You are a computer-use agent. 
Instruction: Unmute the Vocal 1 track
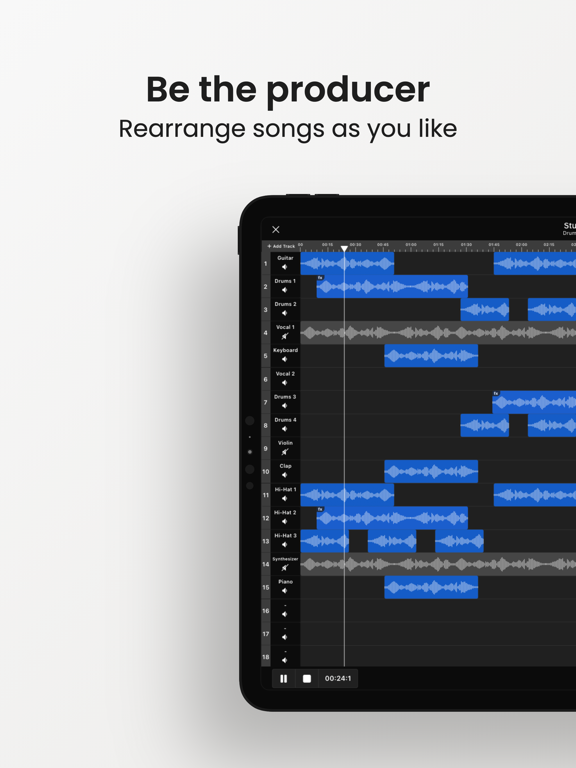285,336
